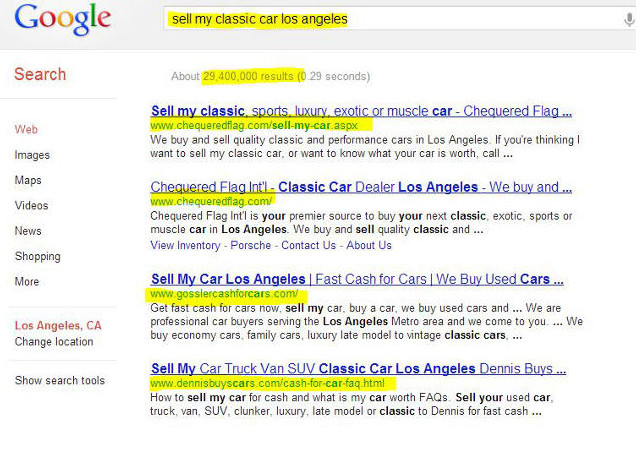Click the Los Angeles, CA location label
636x458 pixels.
click(x=58, y=325)
